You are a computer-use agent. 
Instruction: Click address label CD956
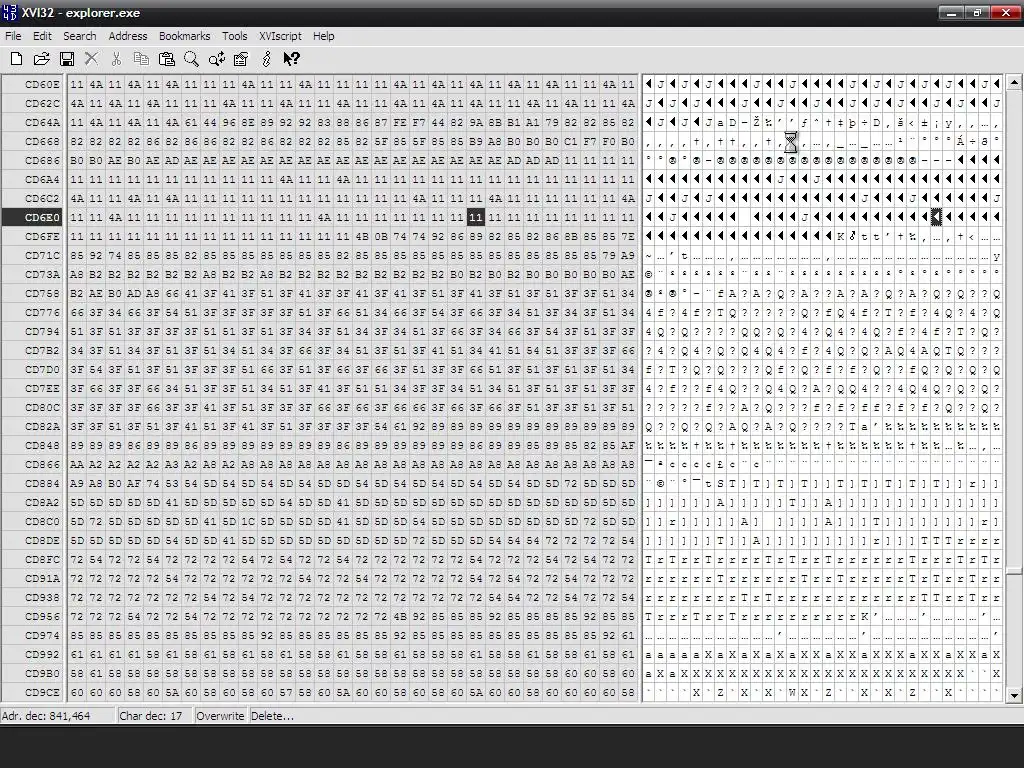pyautogui.click(x=42, y=616)
